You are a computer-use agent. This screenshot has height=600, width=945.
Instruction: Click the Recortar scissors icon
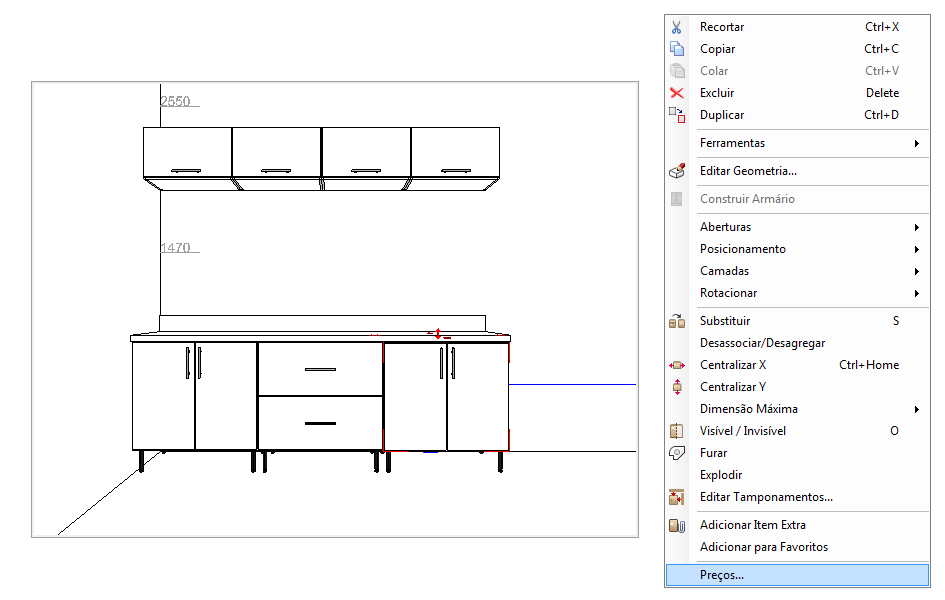(x=677, y=27)
